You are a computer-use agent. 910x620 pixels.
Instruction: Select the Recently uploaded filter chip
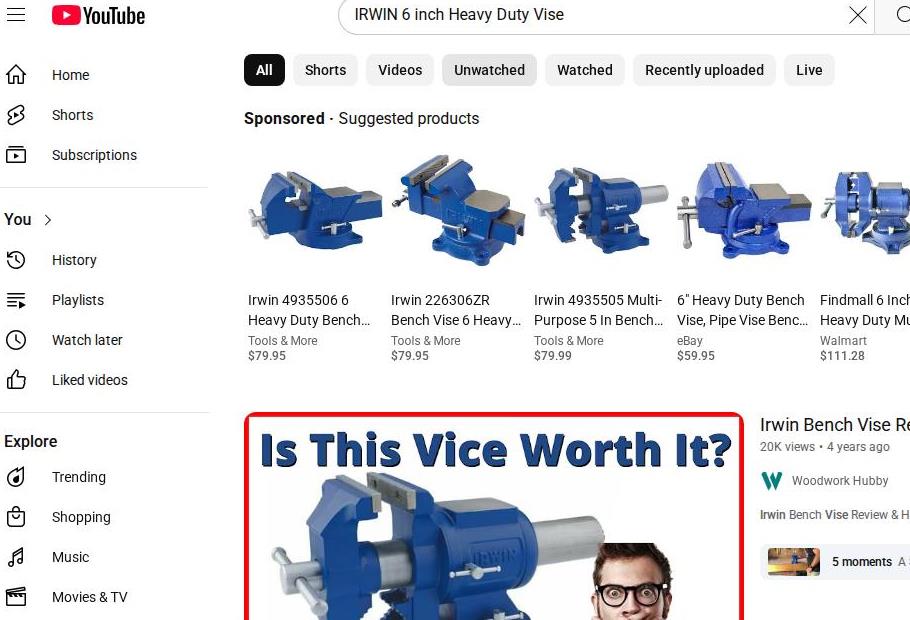coord(704,70)
